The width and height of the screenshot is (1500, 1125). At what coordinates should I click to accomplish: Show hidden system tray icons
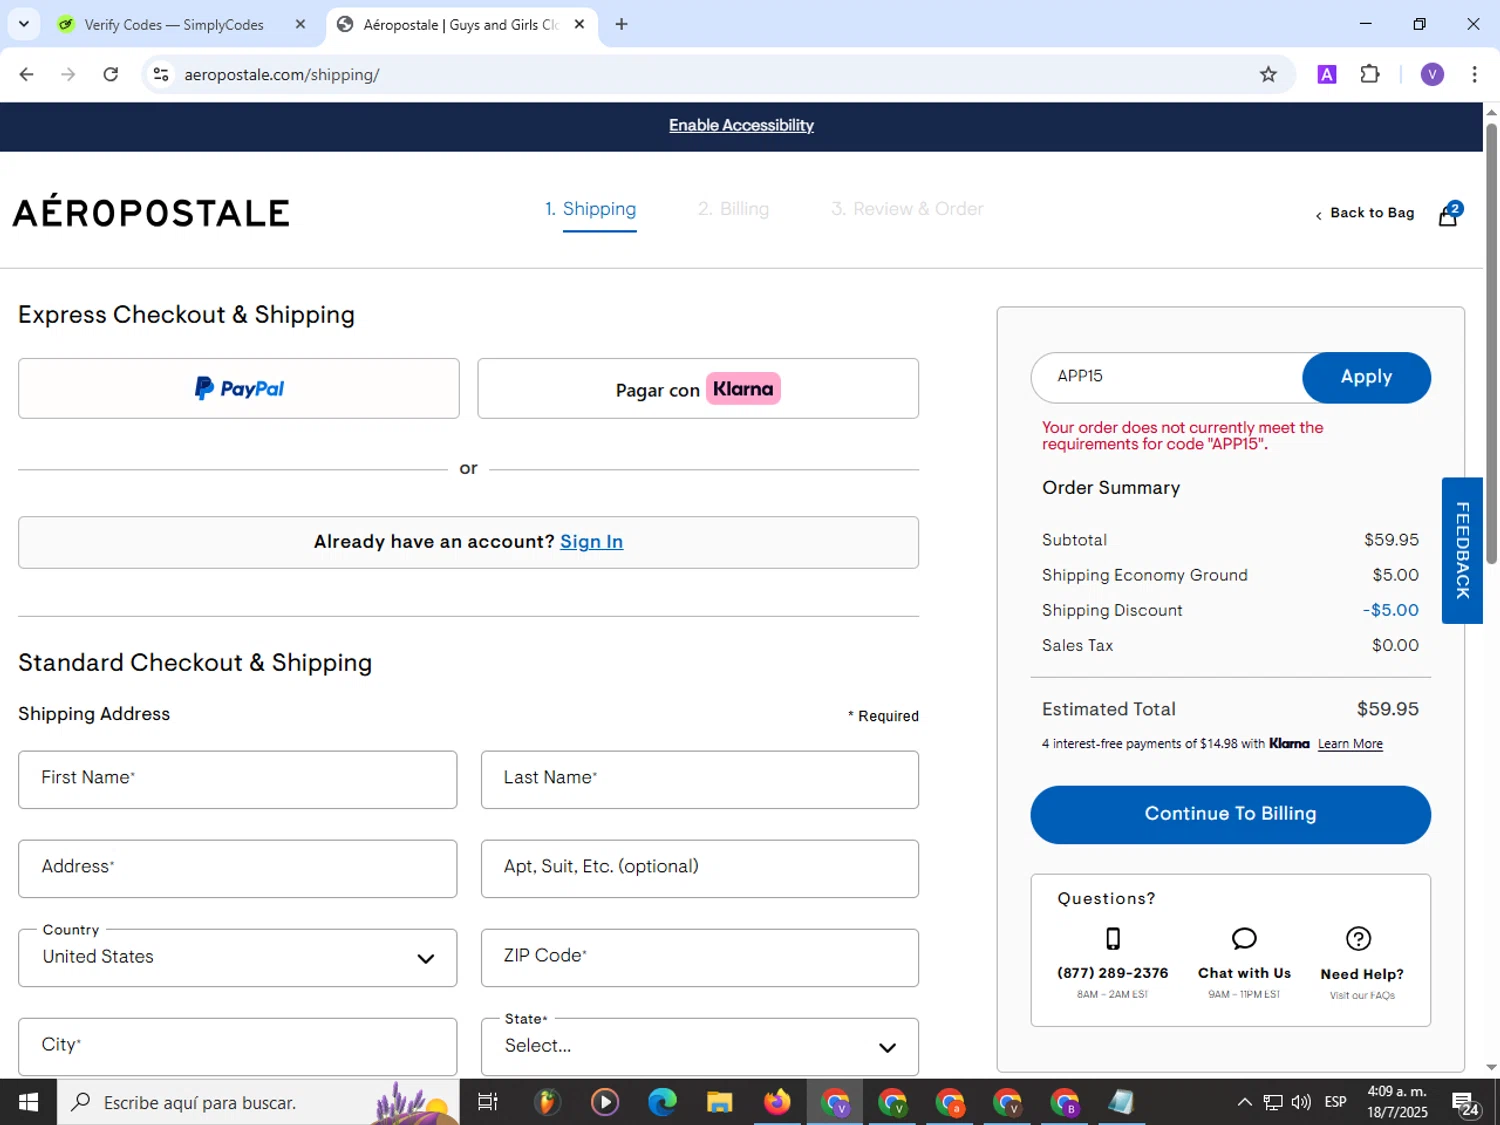[1244, 1102]
